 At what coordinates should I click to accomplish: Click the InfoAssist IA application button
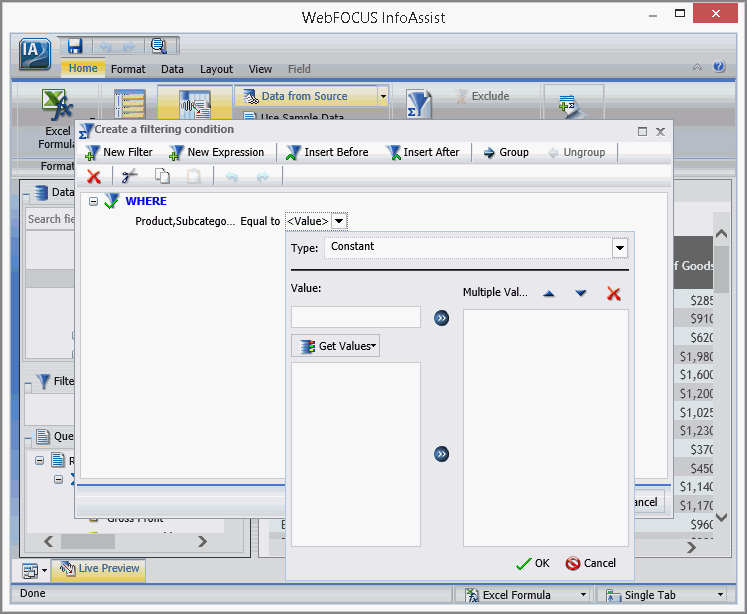click(35, 54)
